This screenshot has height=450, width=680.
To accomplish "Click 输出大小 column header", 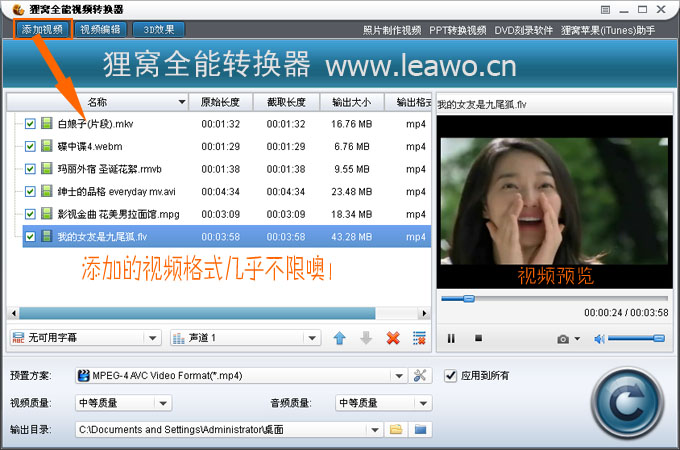I will point(352,102).
